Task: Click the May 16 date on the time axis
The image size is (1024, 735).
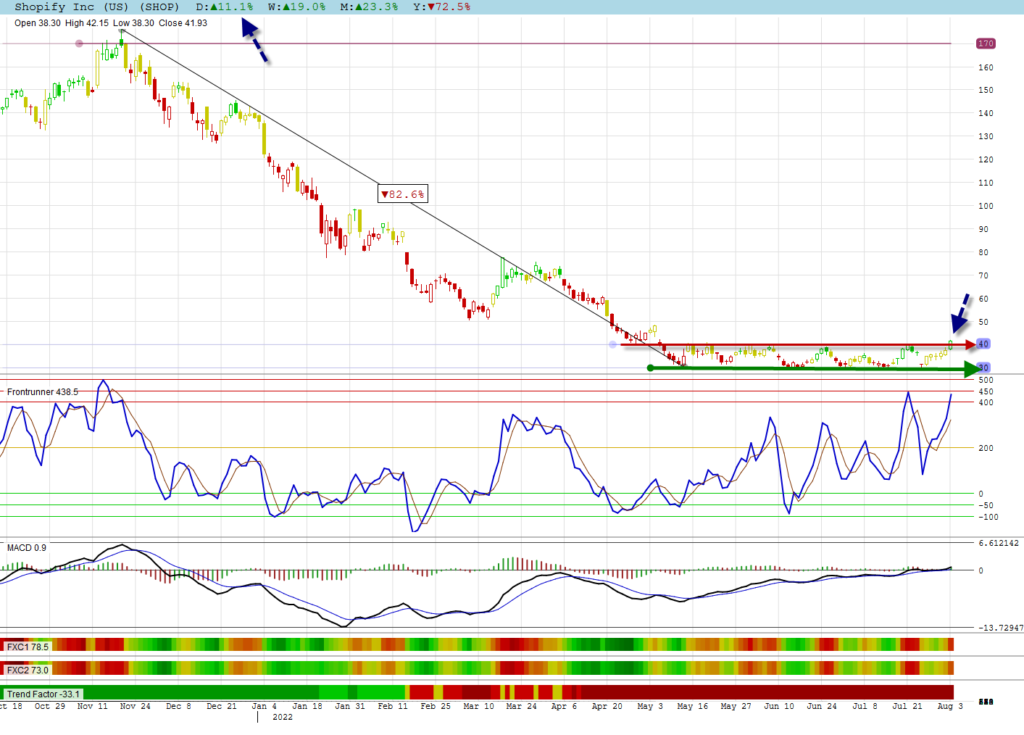Action: point(692,706)
